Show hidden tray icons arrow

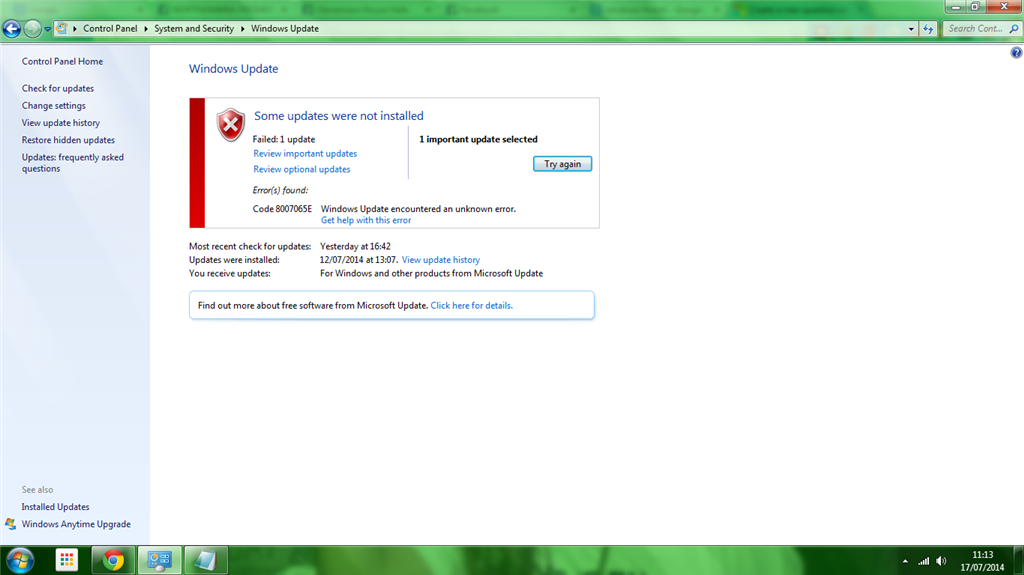[904, 561]
